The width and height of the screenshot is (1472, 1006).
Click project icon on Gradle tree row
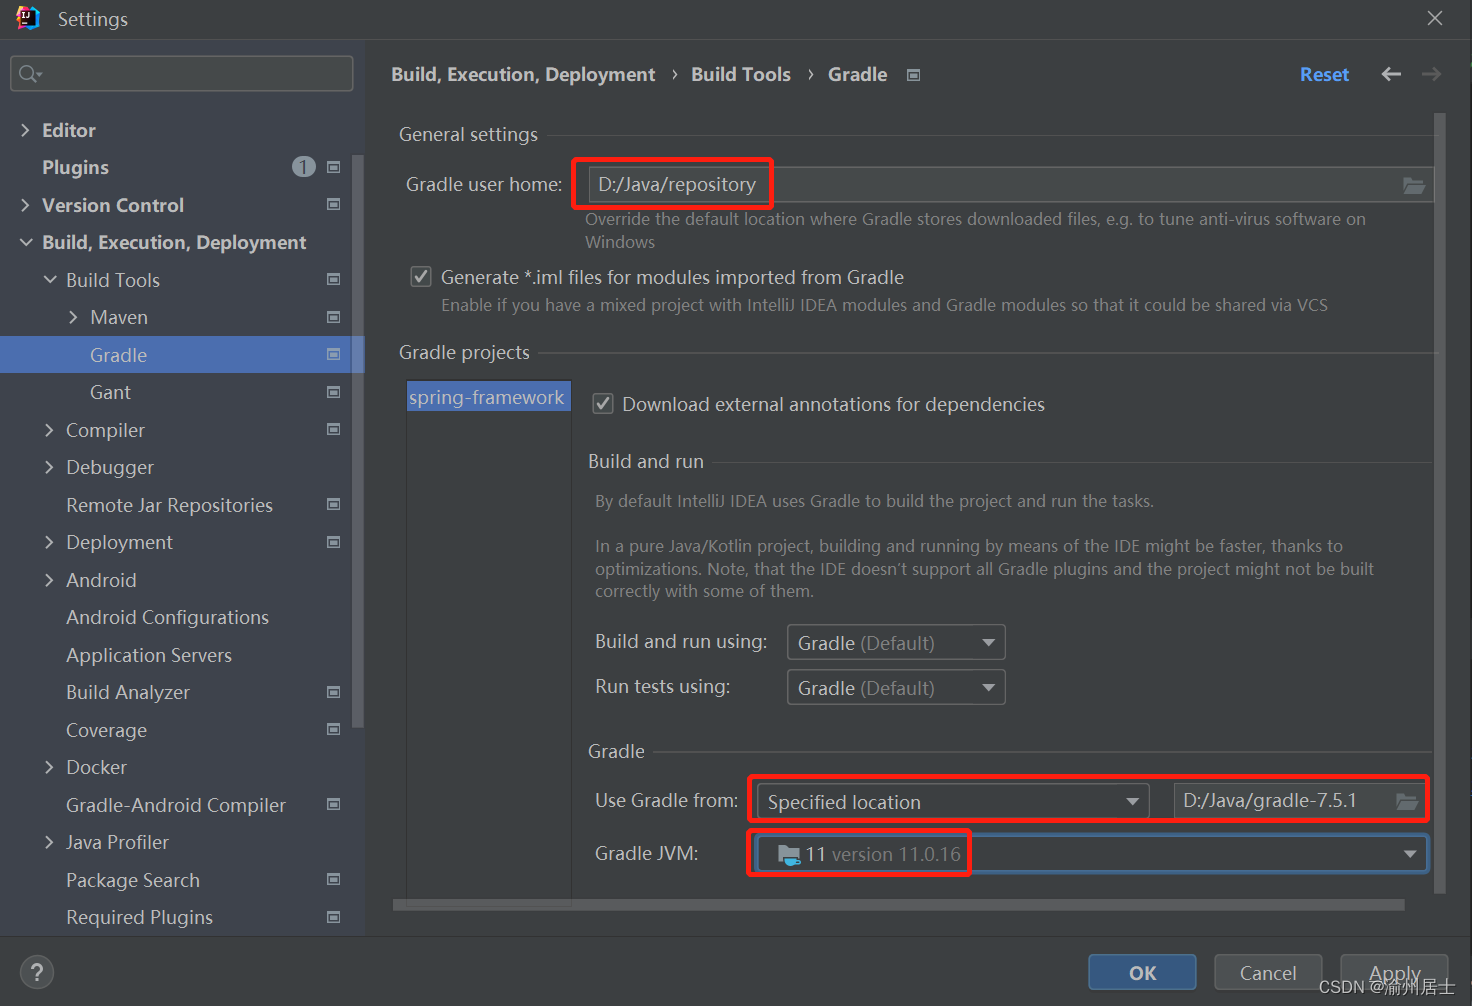click(334, 354)
